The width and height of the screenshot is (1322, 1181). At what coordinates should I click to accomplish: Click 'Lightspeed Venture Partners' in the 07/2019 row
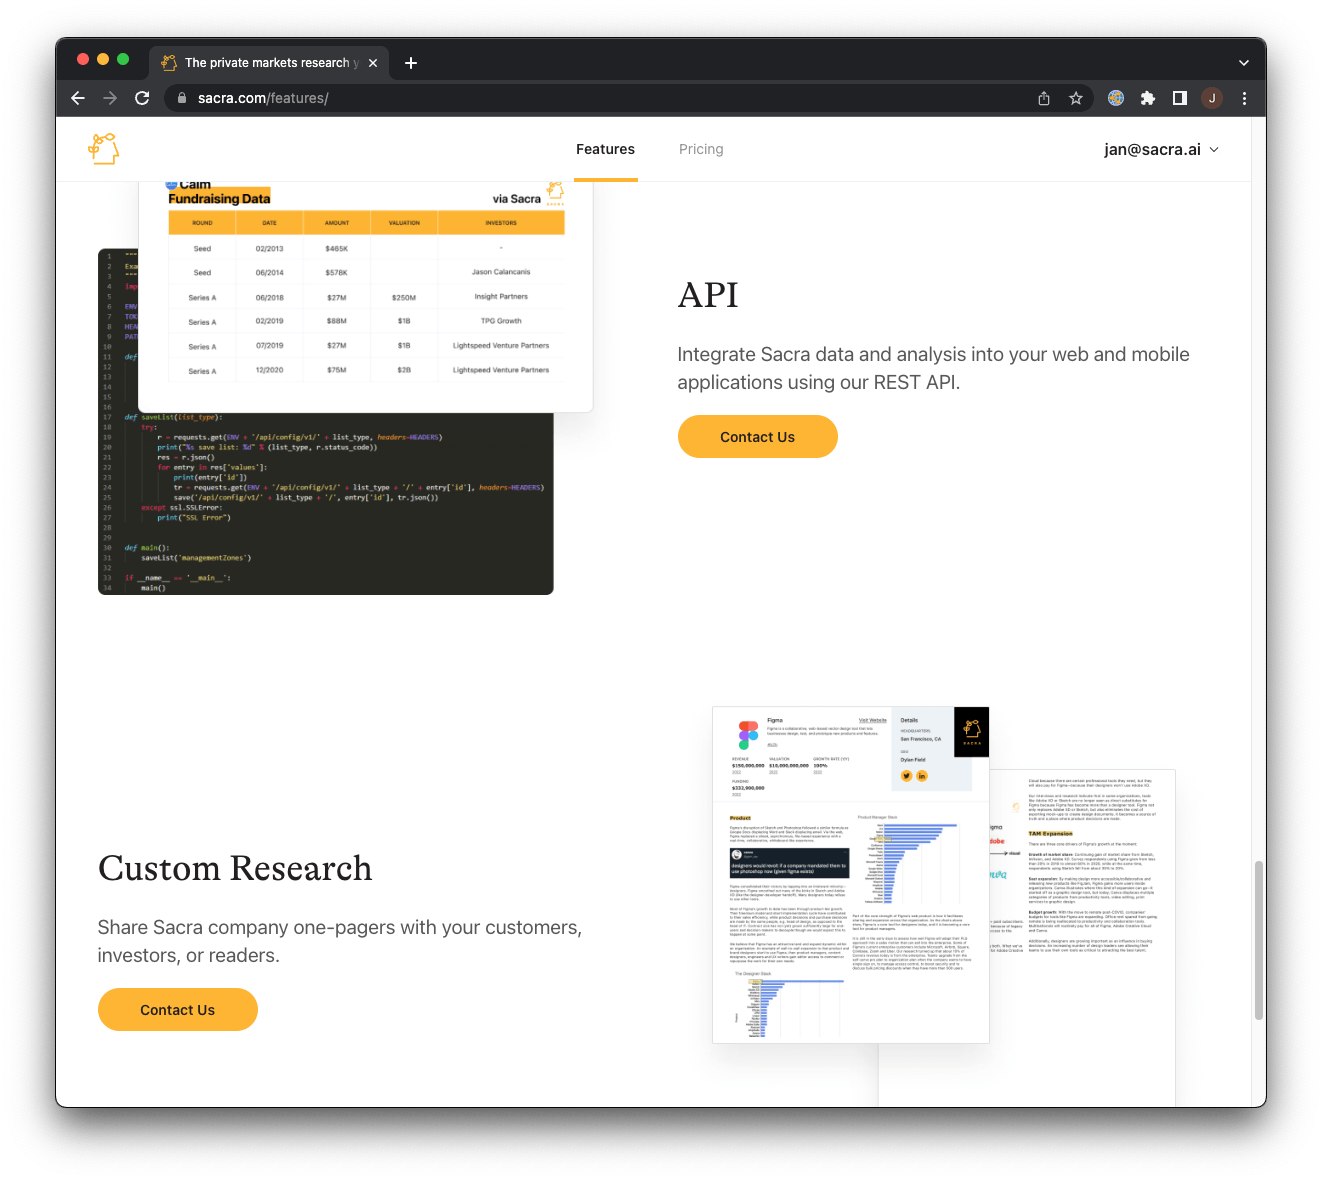[501, 345]
